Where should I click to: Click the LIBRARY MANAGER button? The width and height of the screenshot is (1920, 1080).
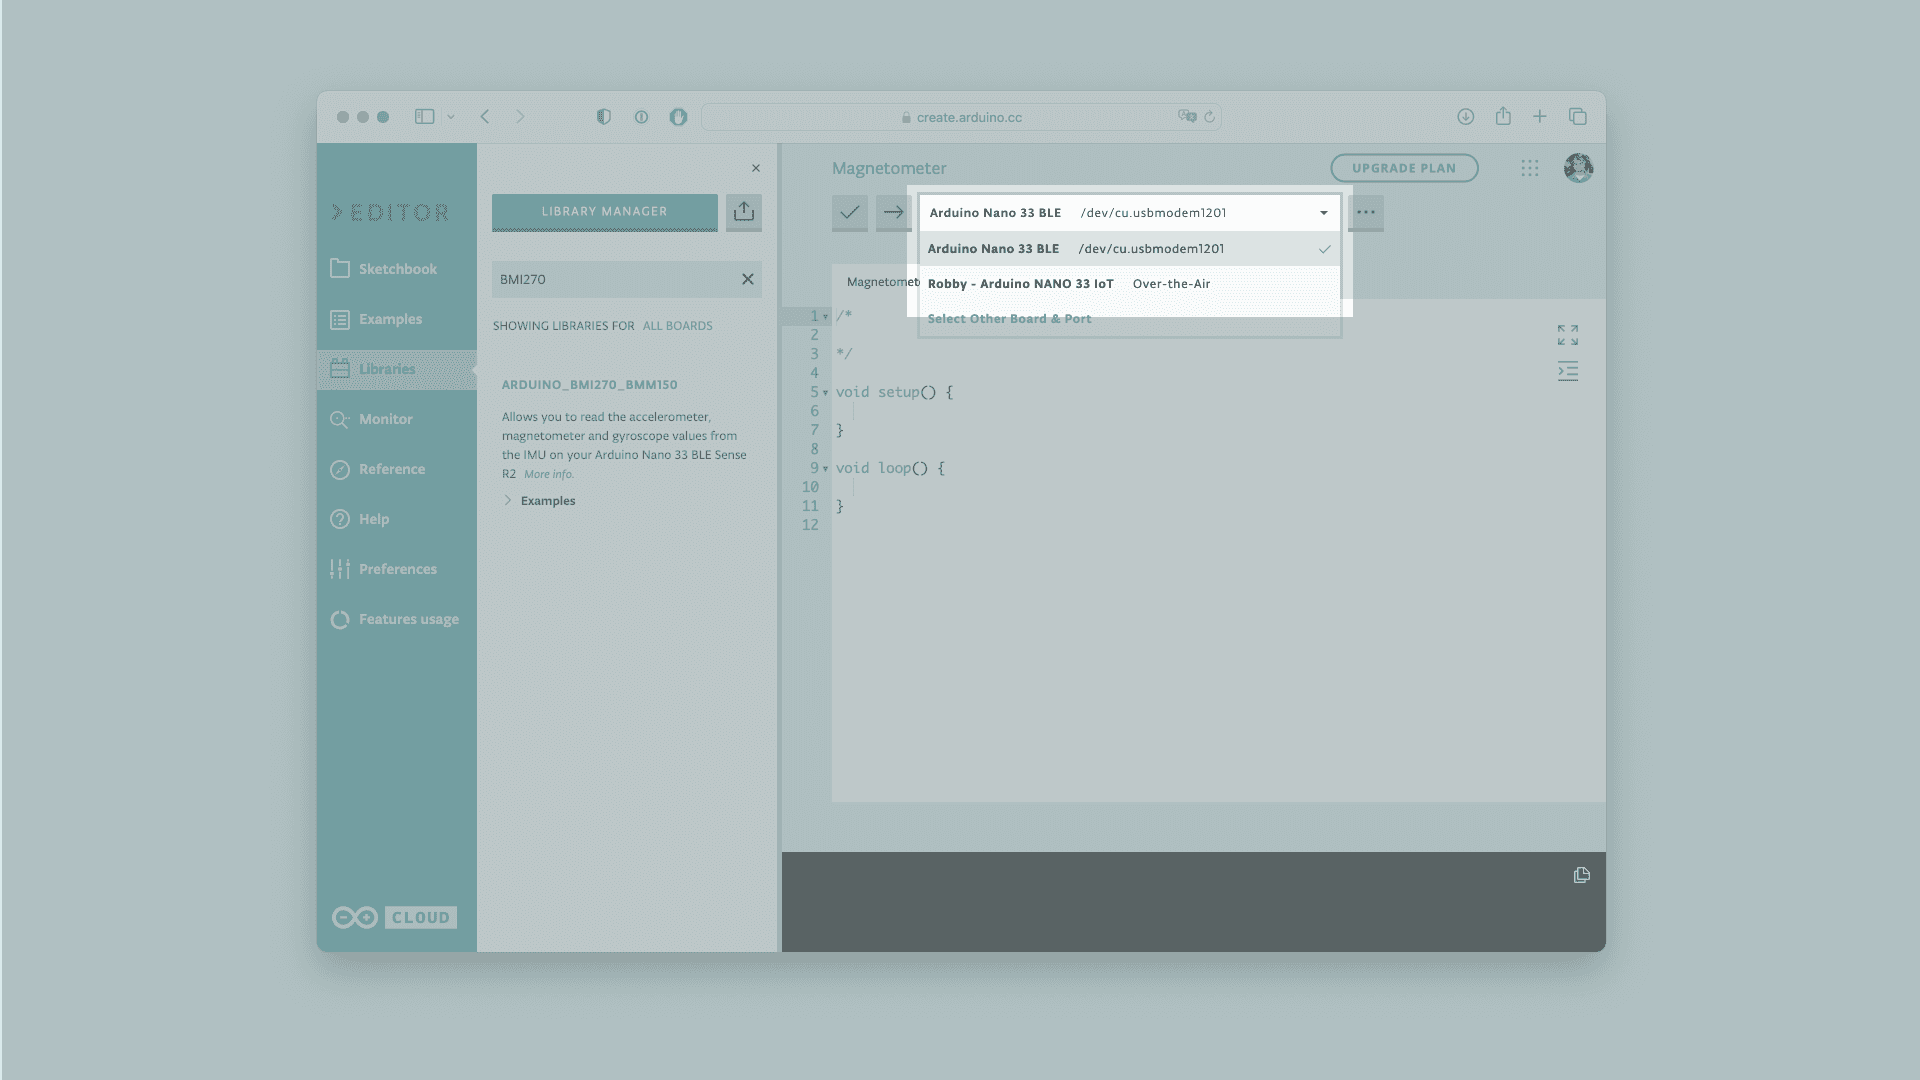click(604, 212)
